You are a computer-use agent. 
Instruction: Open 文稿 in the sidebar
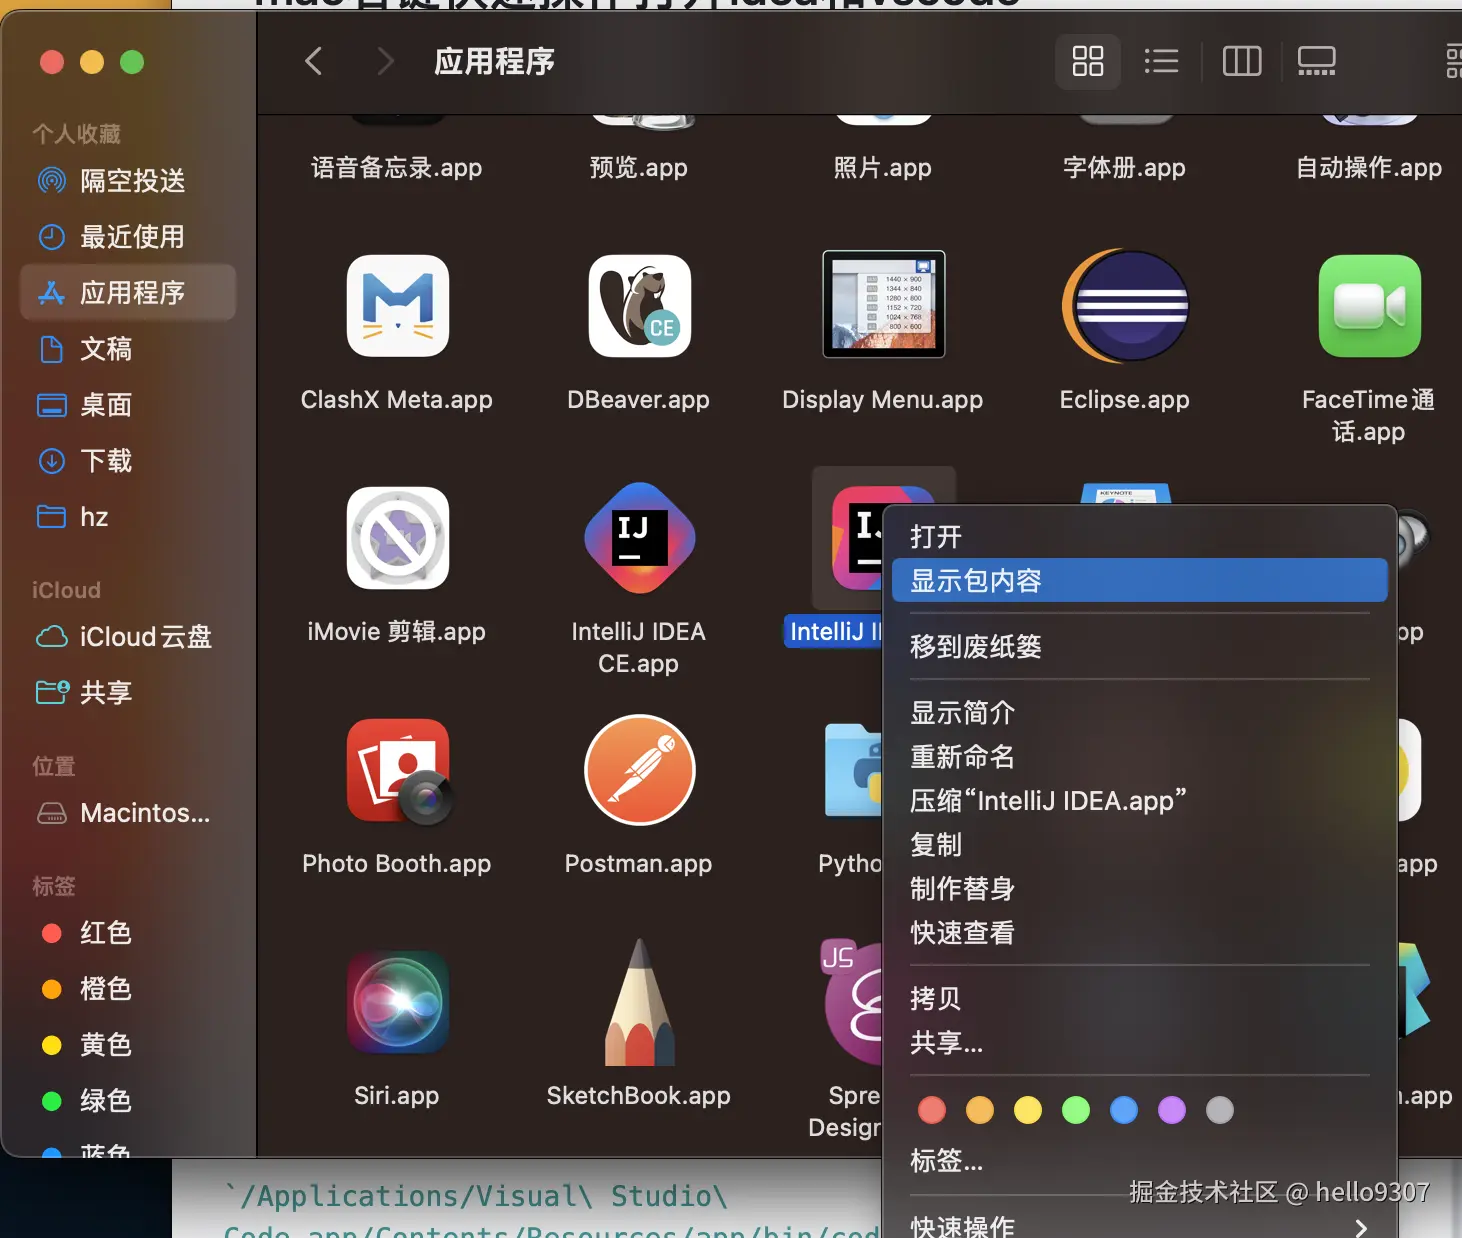pos(128,349)
